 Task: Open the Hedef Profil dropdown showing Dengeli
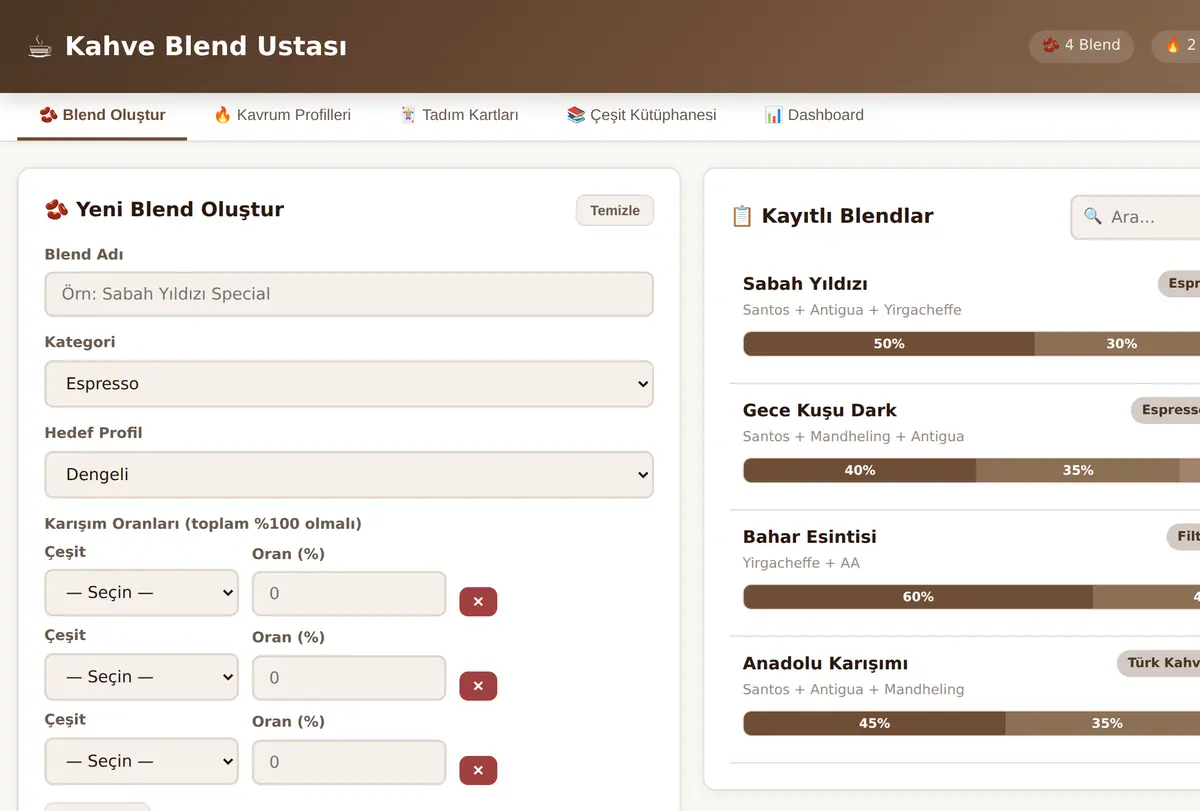349,475
